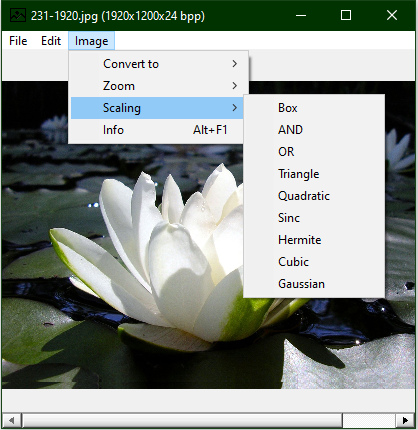Click the image app icon in title bar
Screen dimensions: 418x430
pos(18,15)
